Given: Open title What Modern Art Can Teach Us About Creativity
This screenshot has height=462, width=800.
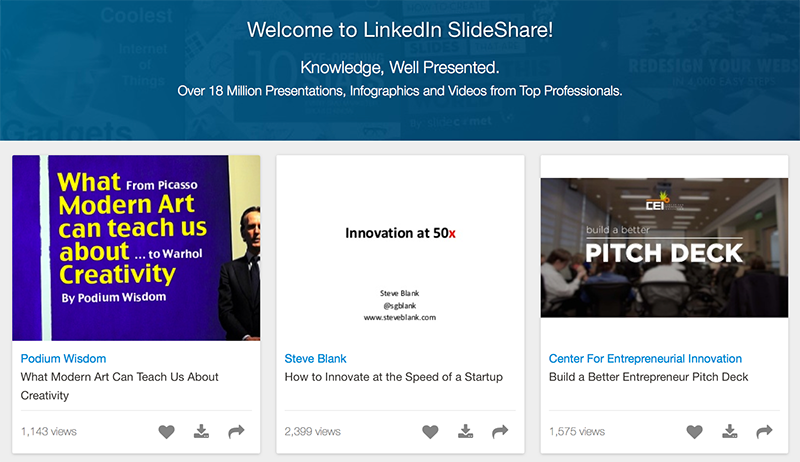Looking at the screenshot, I should click(x=119, y=386).
